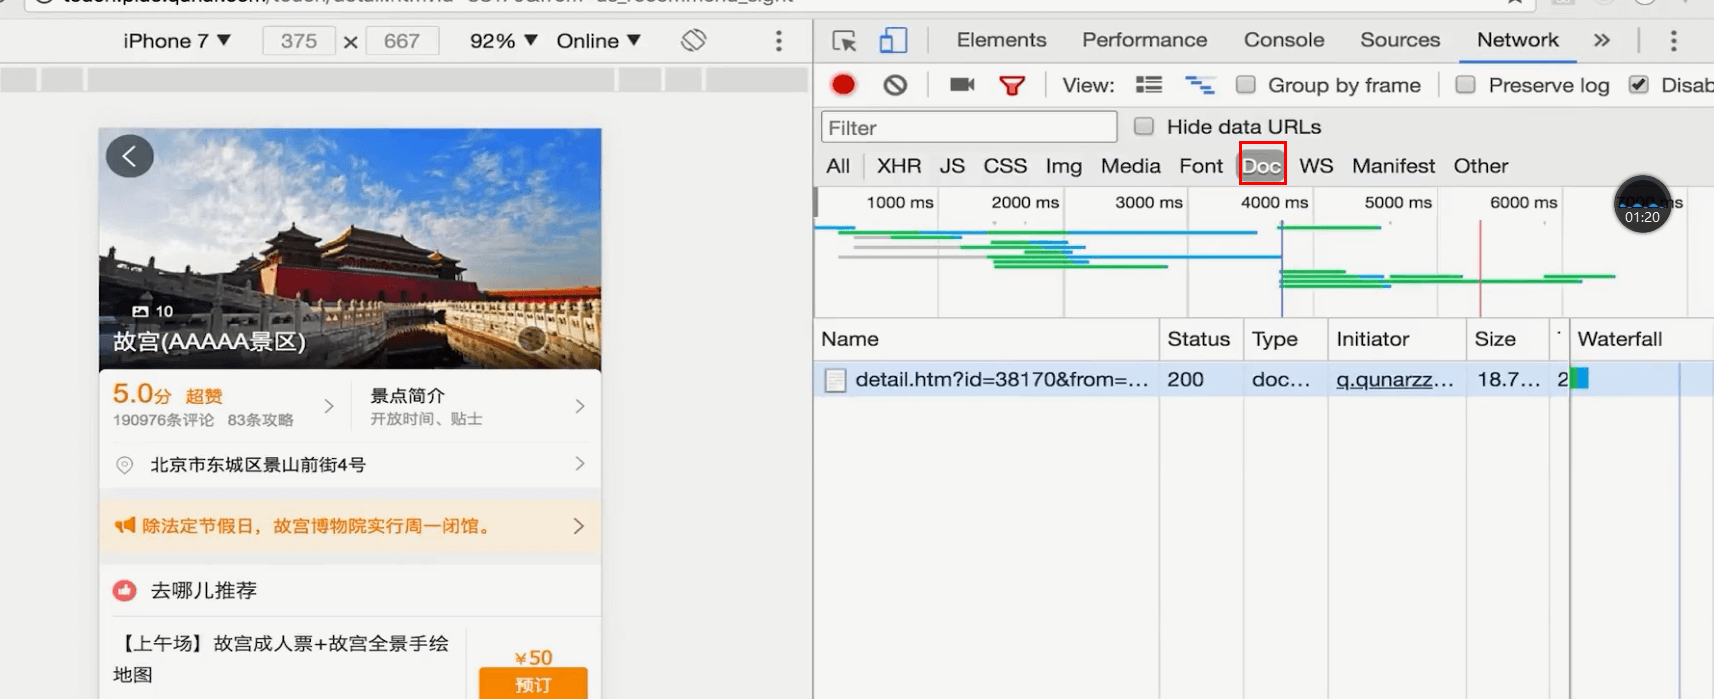The width and height of the screenshot is (1714, 699).
Task: Go back with the round arrow button
Action: 130,156
